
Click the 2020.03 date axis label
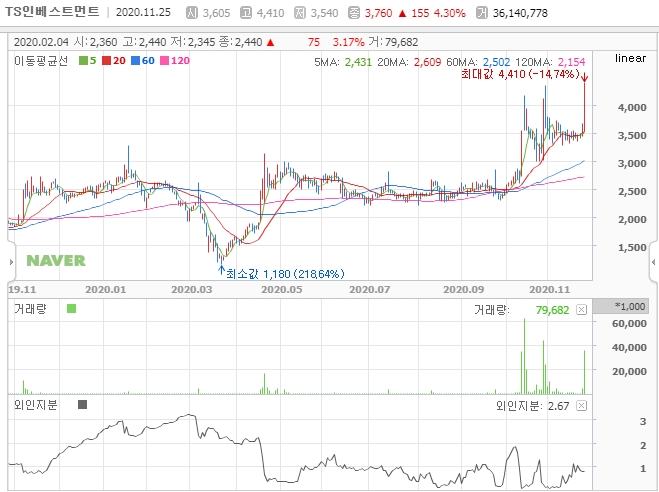pos(192,289)
